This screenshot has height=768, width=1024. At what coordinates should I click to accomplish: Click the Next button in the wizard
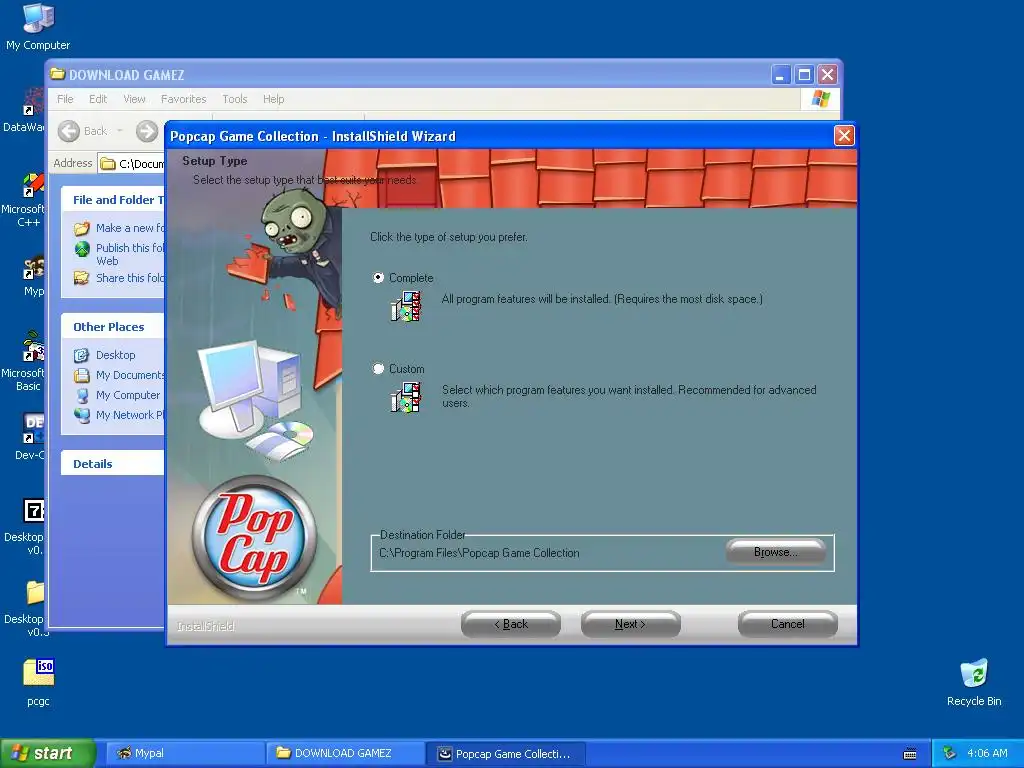630,624
